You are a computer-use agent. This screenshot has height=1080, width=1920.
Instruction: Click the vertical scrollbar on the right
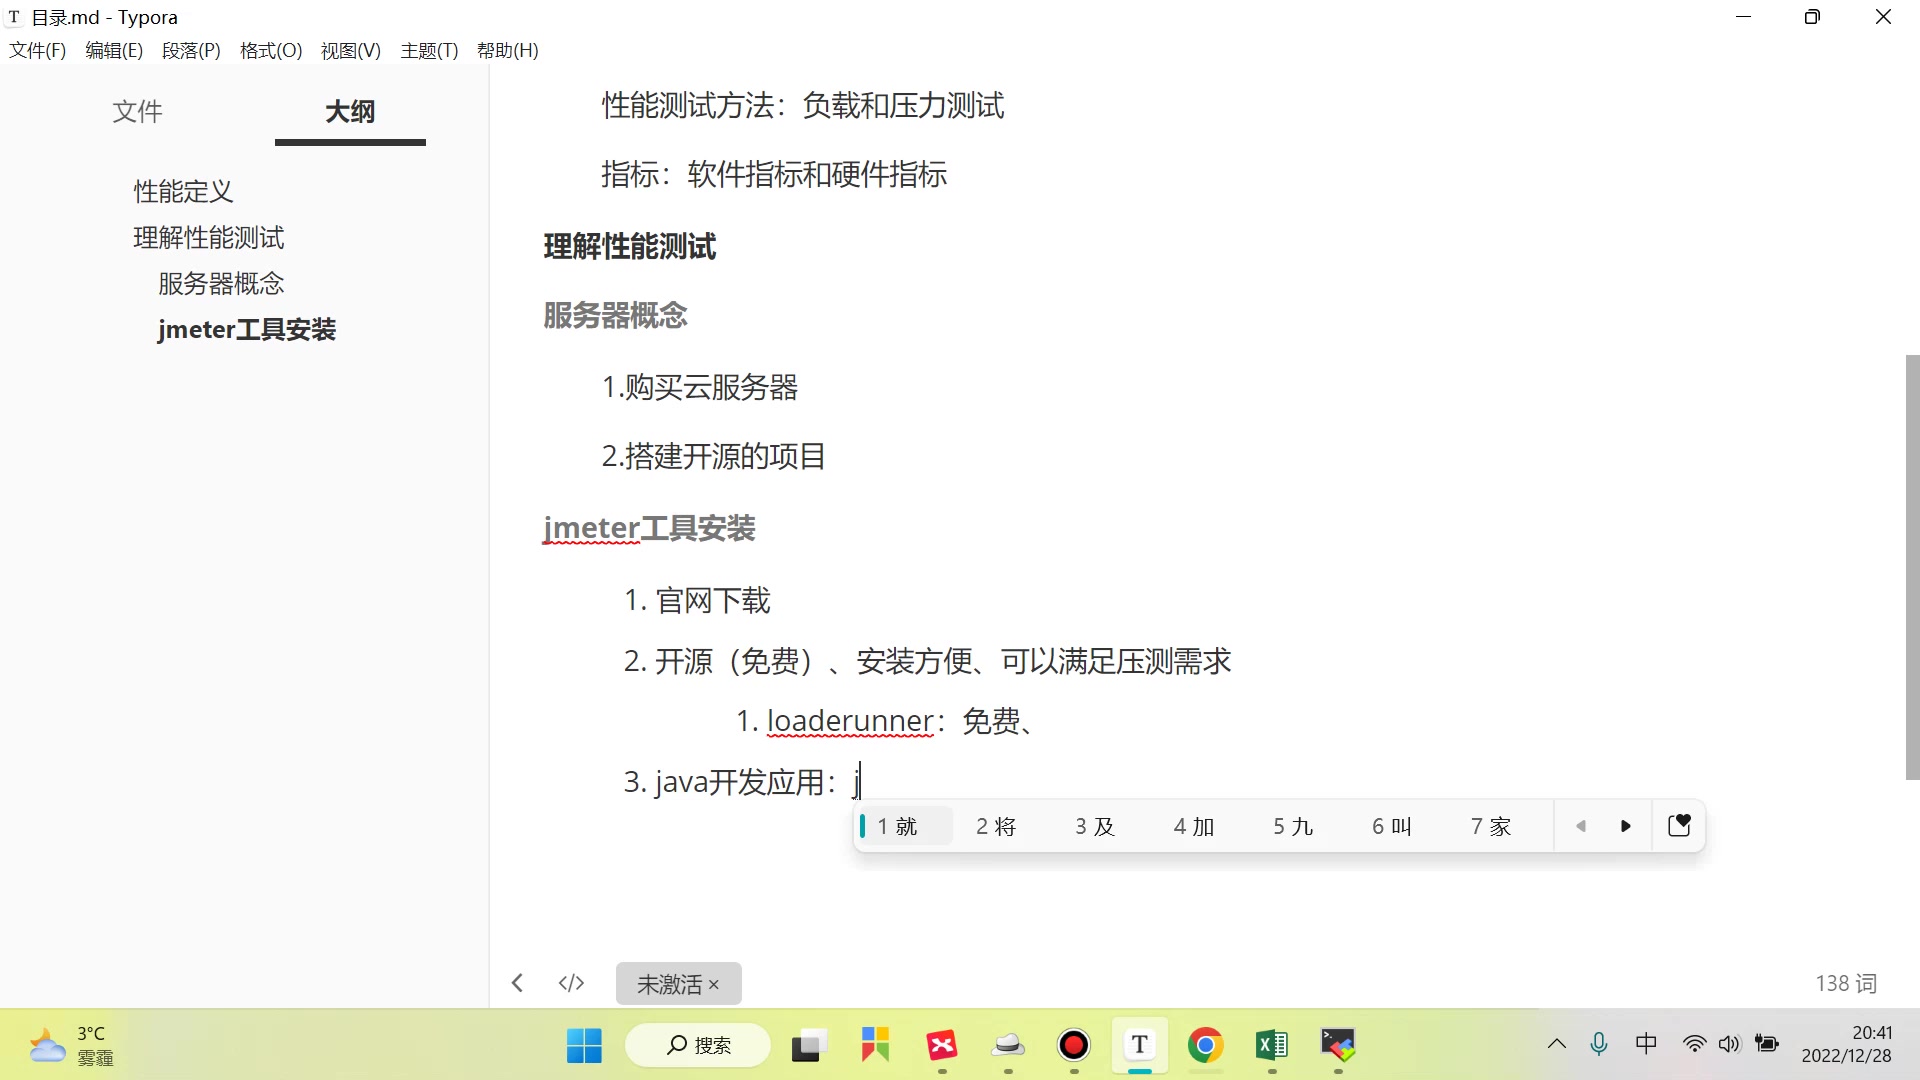coord(1910,567)
